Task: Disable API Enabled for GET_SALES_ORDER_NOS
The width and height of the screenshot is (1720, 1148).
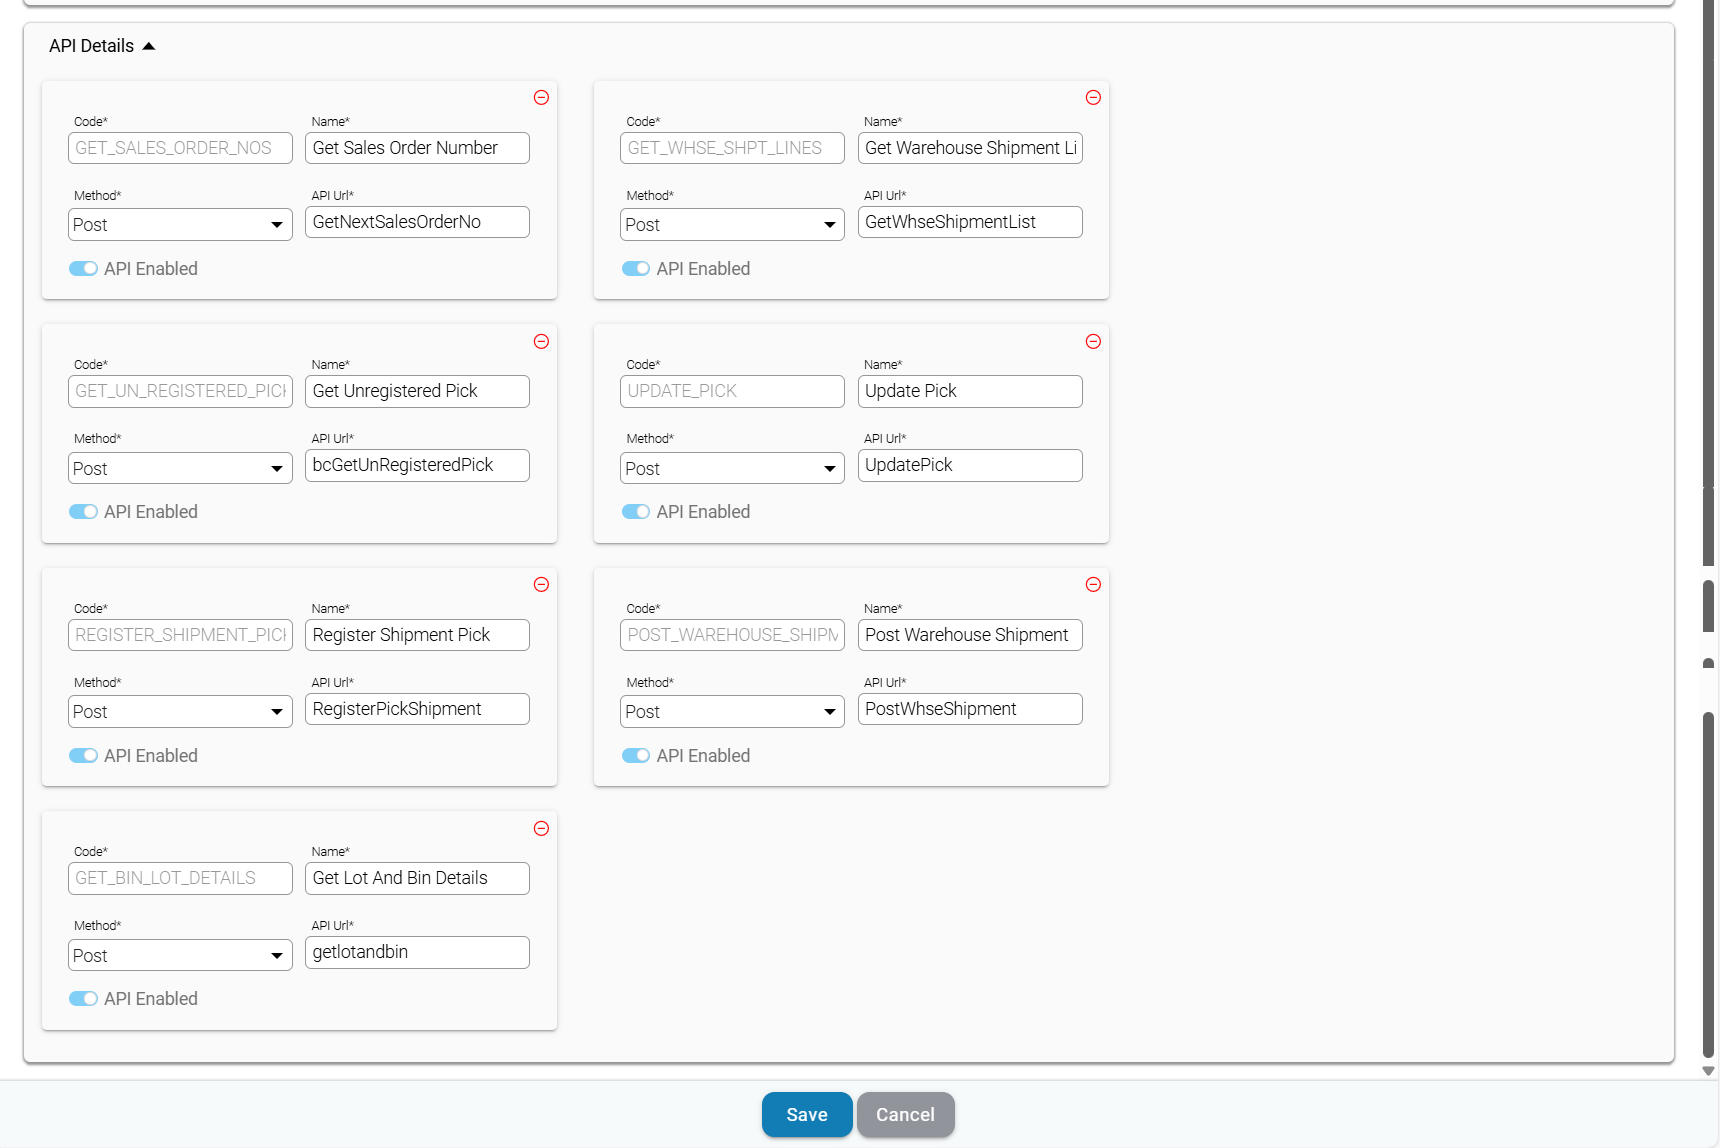Action: 83,269
